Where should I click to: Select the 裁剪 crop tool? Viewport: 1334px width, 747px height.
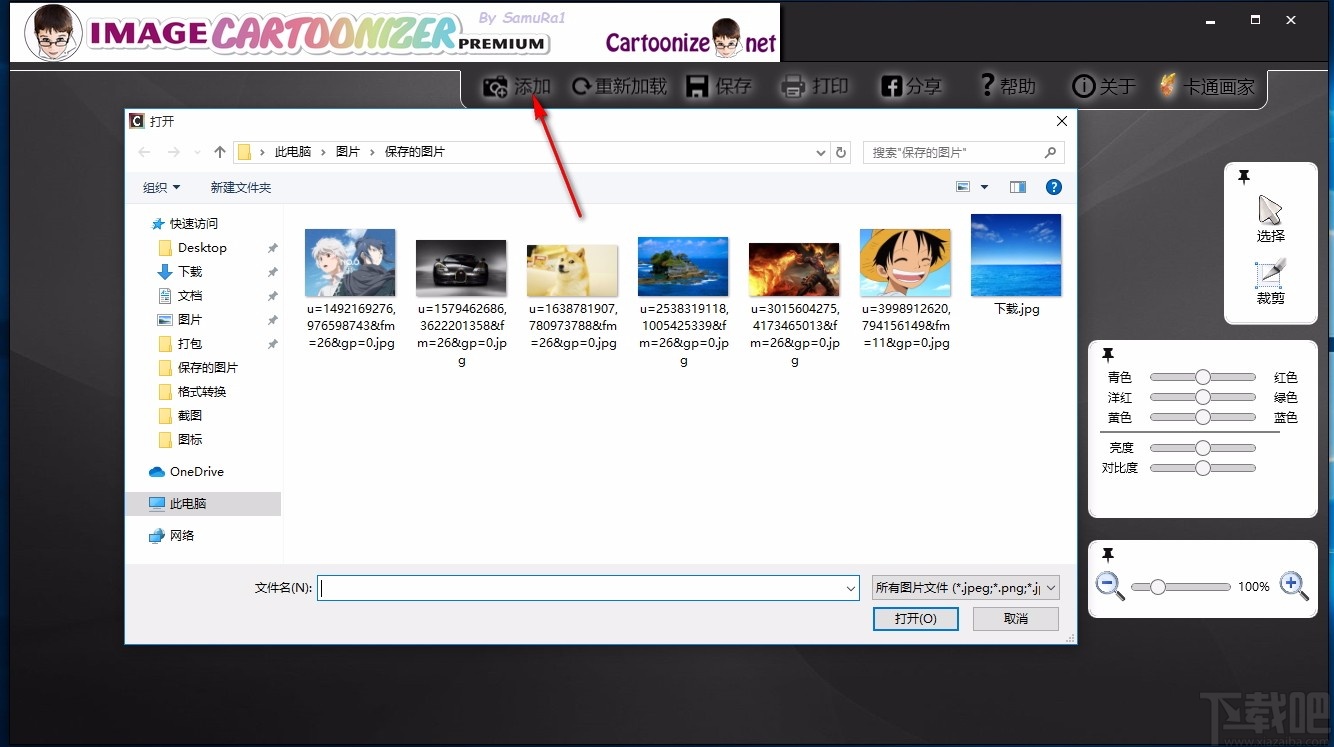1270,282
